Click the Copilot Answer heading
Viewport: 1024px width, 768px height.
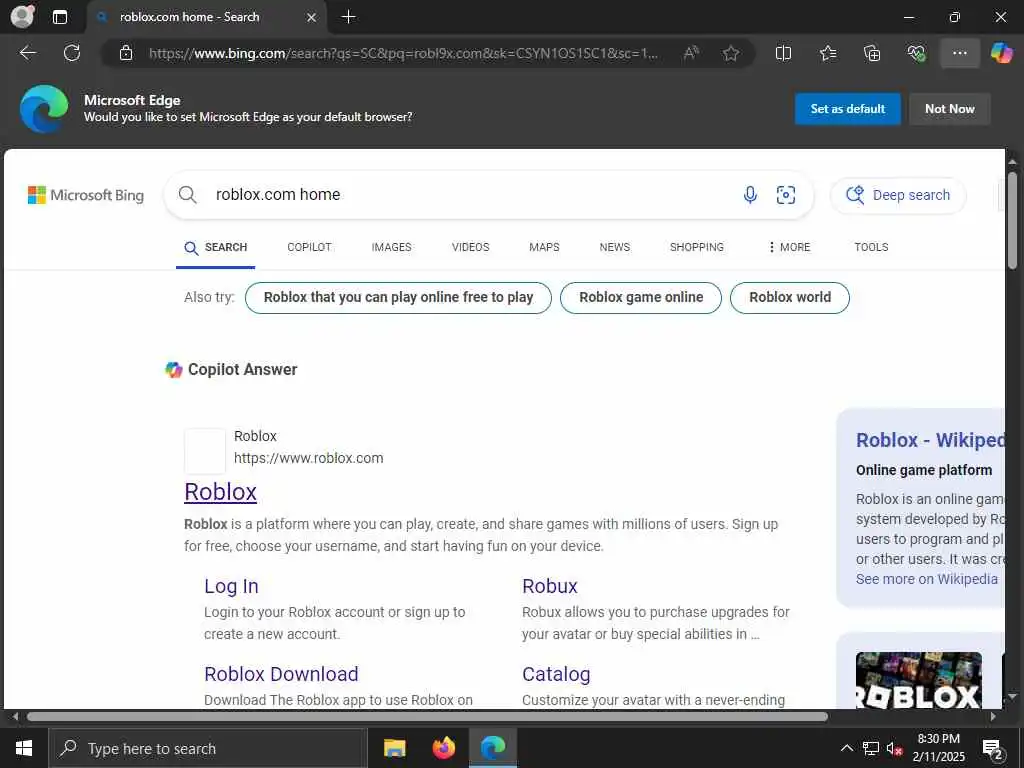pyautogui.click(x=242, y=370)
